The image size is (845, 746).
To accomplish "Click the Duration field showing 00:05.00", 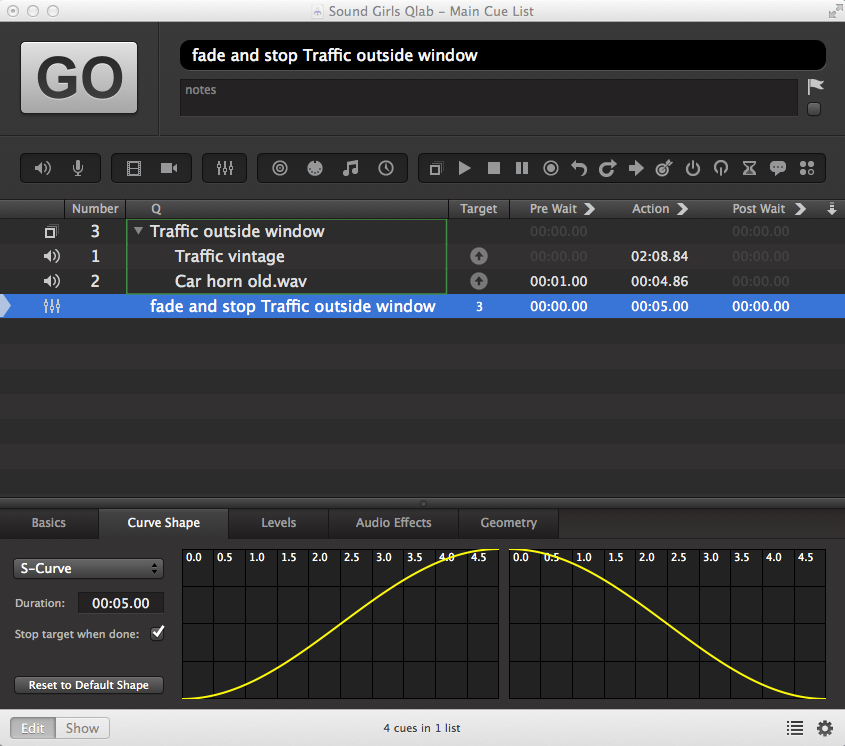I will (x=120, y=603).
